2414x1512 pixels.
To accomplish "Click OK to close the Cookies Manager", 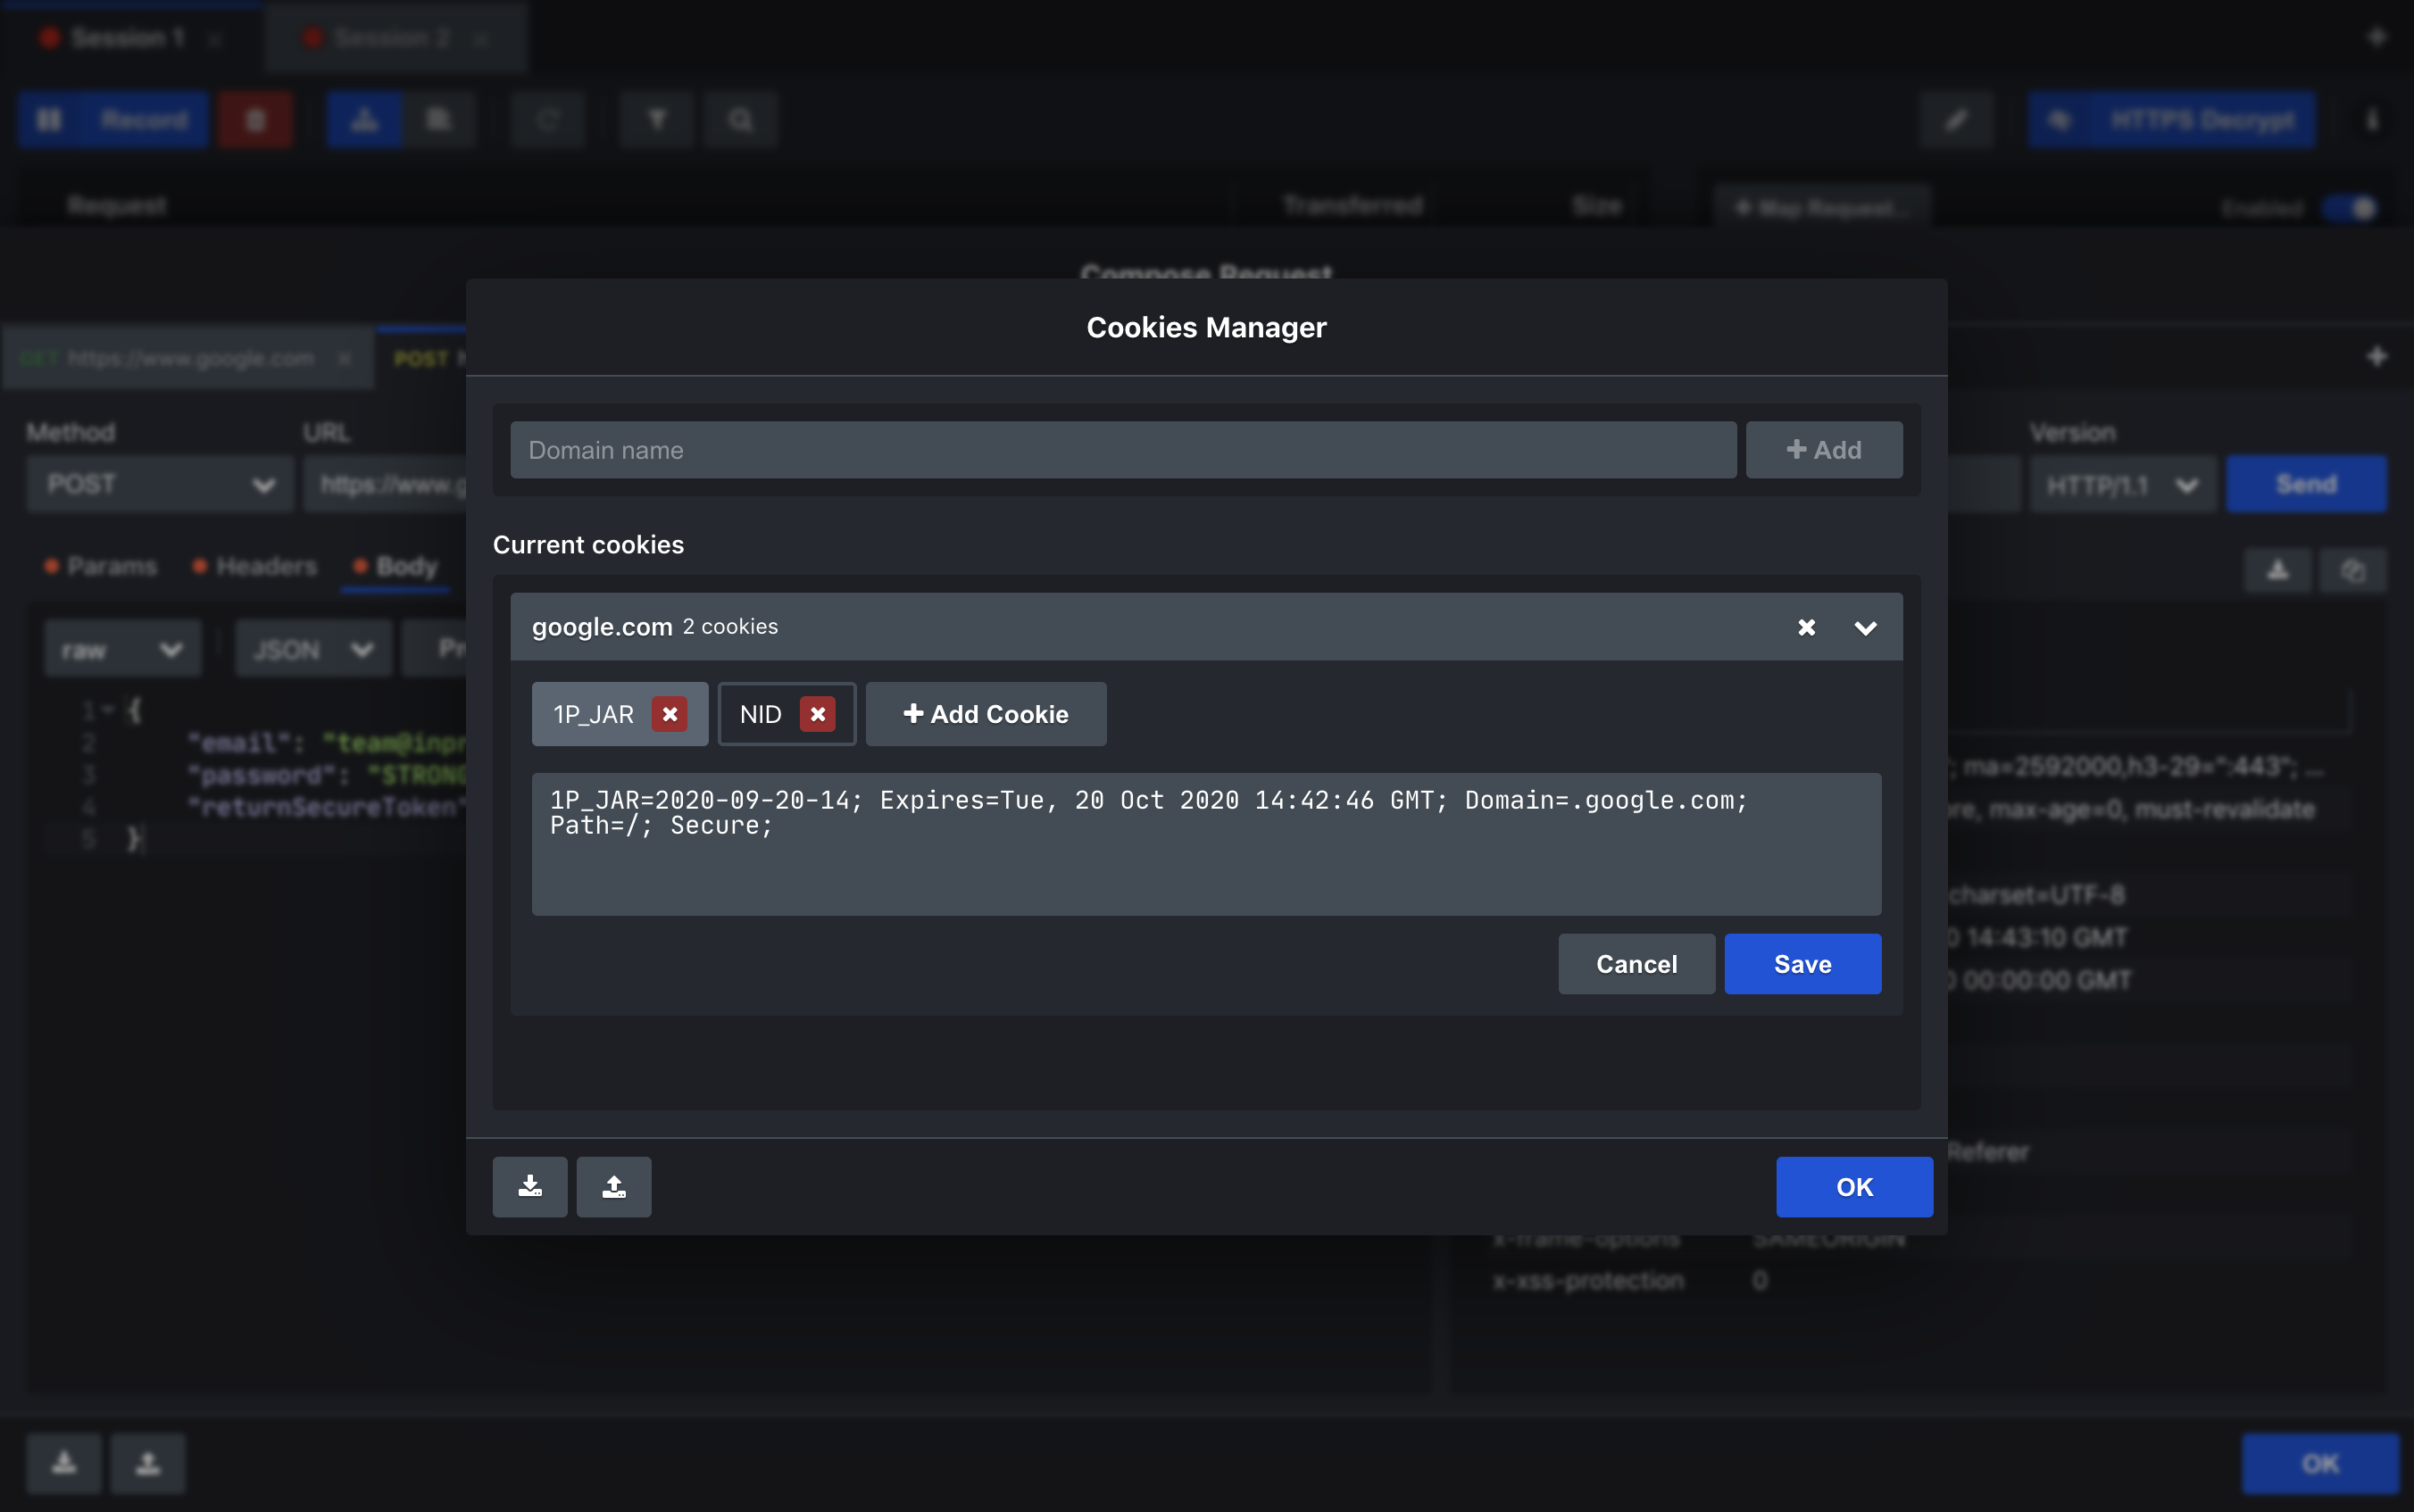I will pos(1854,1187).
